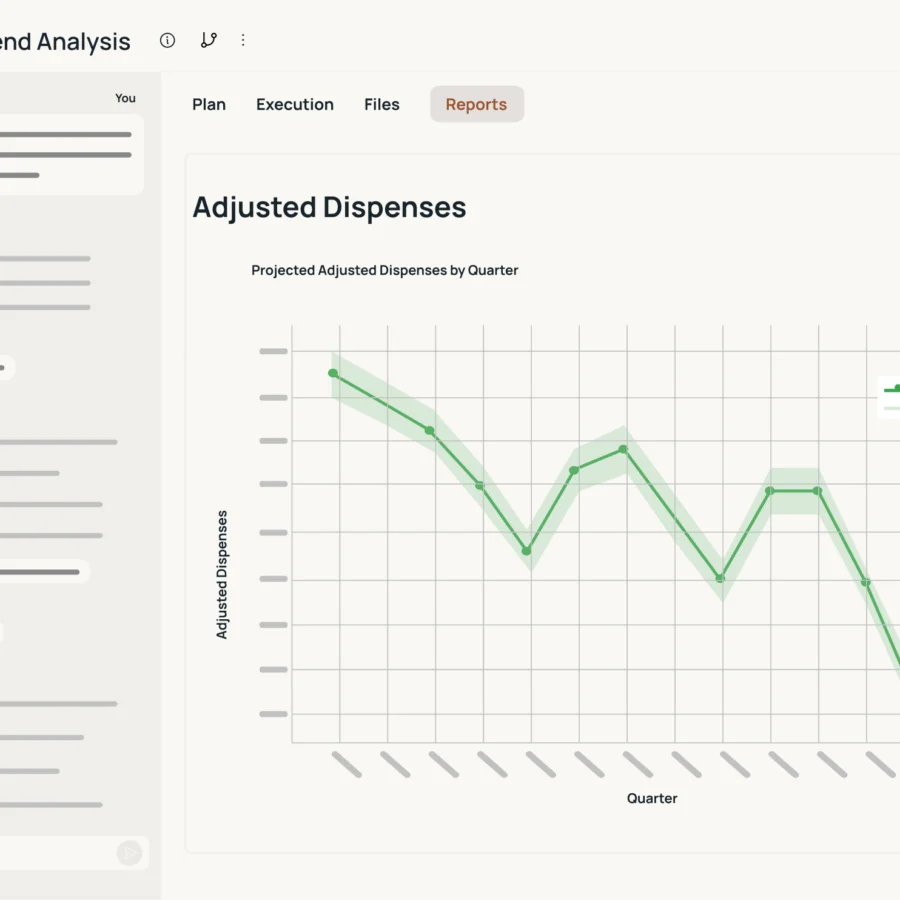Viewport: 900px width, 900px height.
Task: Click the chat message input field
Action: tap(57, 853)
